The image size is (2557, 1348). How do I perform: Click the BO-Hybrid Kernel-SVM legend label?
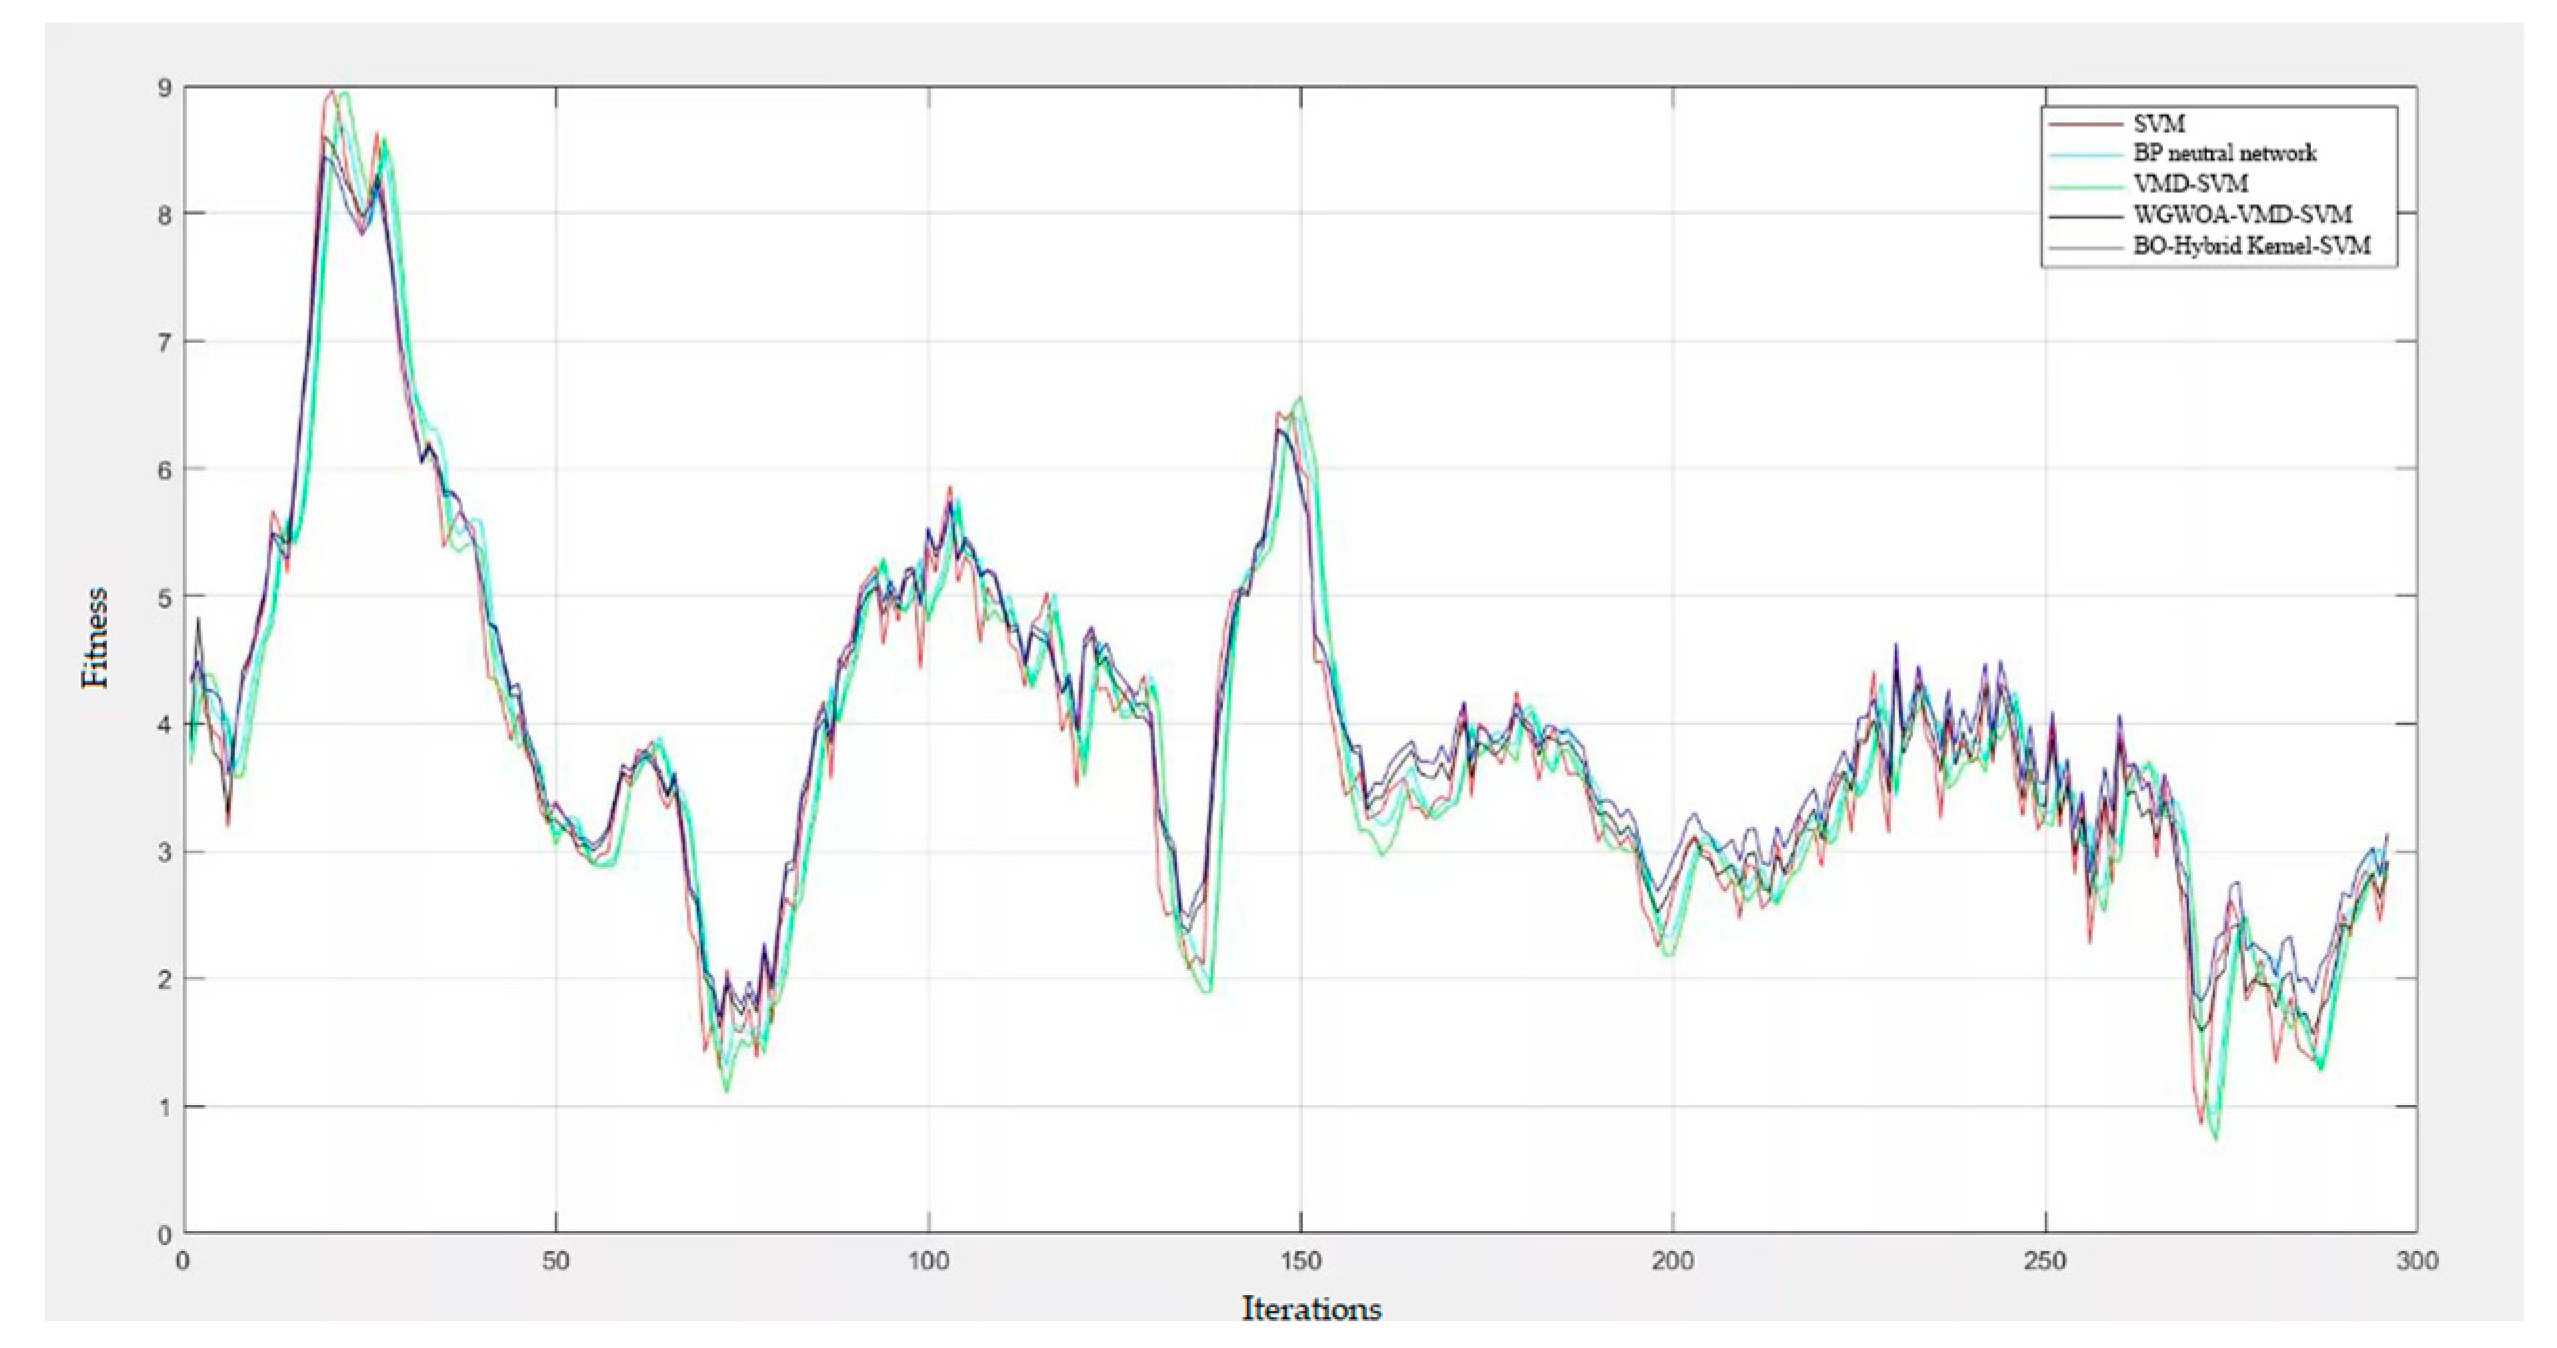coord(2251,246)
